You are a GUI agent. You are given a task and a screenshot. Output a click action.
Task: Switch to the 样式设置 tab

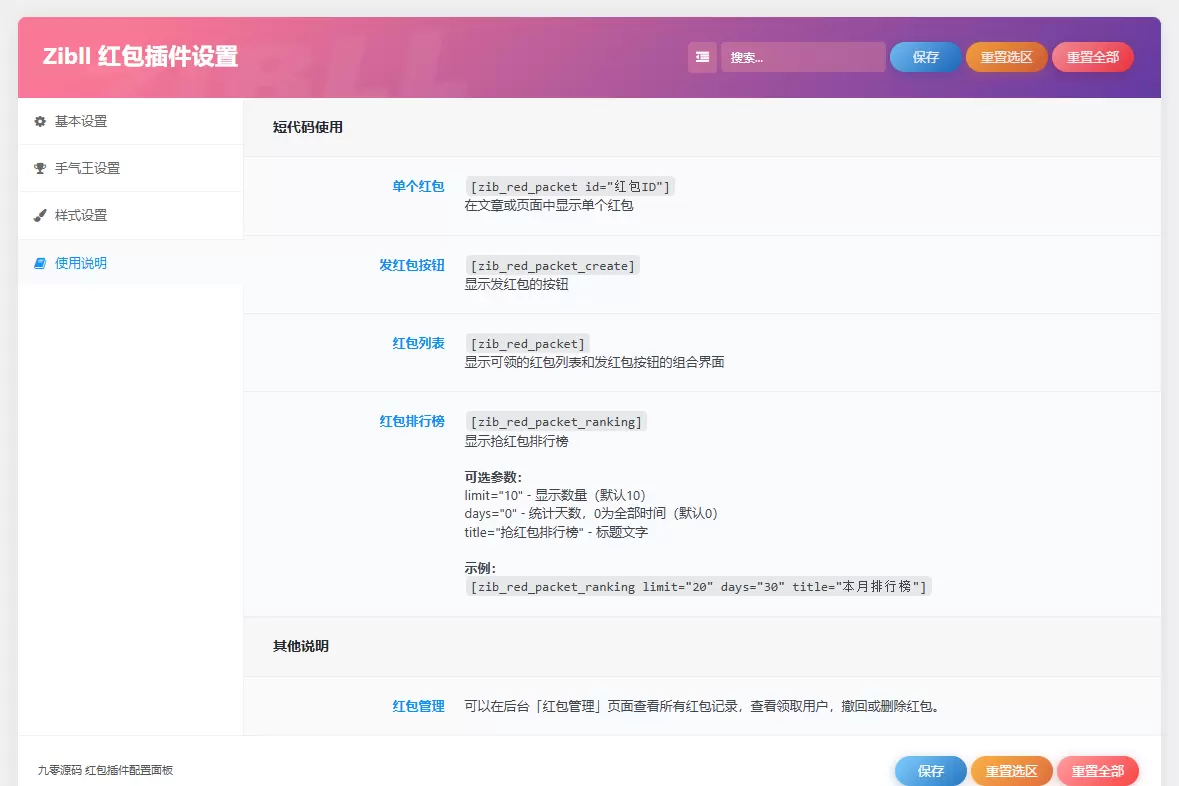130,215
